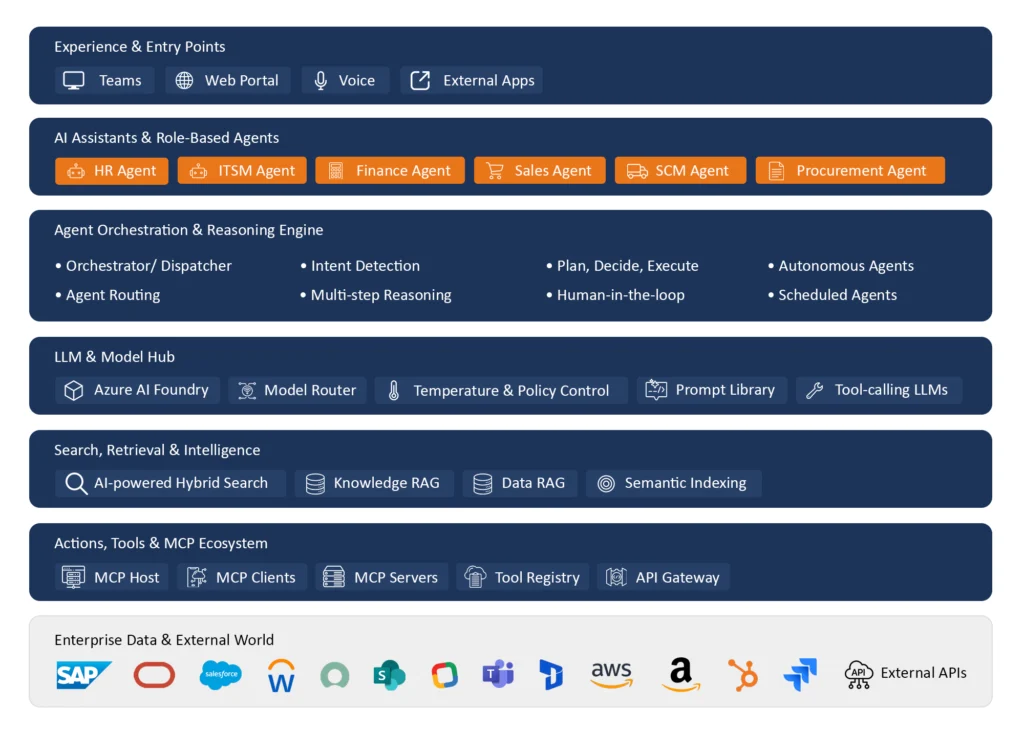Screen dimensions: 1024x730
Task: Click the External APIs cloud icon
Action: [858, 674]
